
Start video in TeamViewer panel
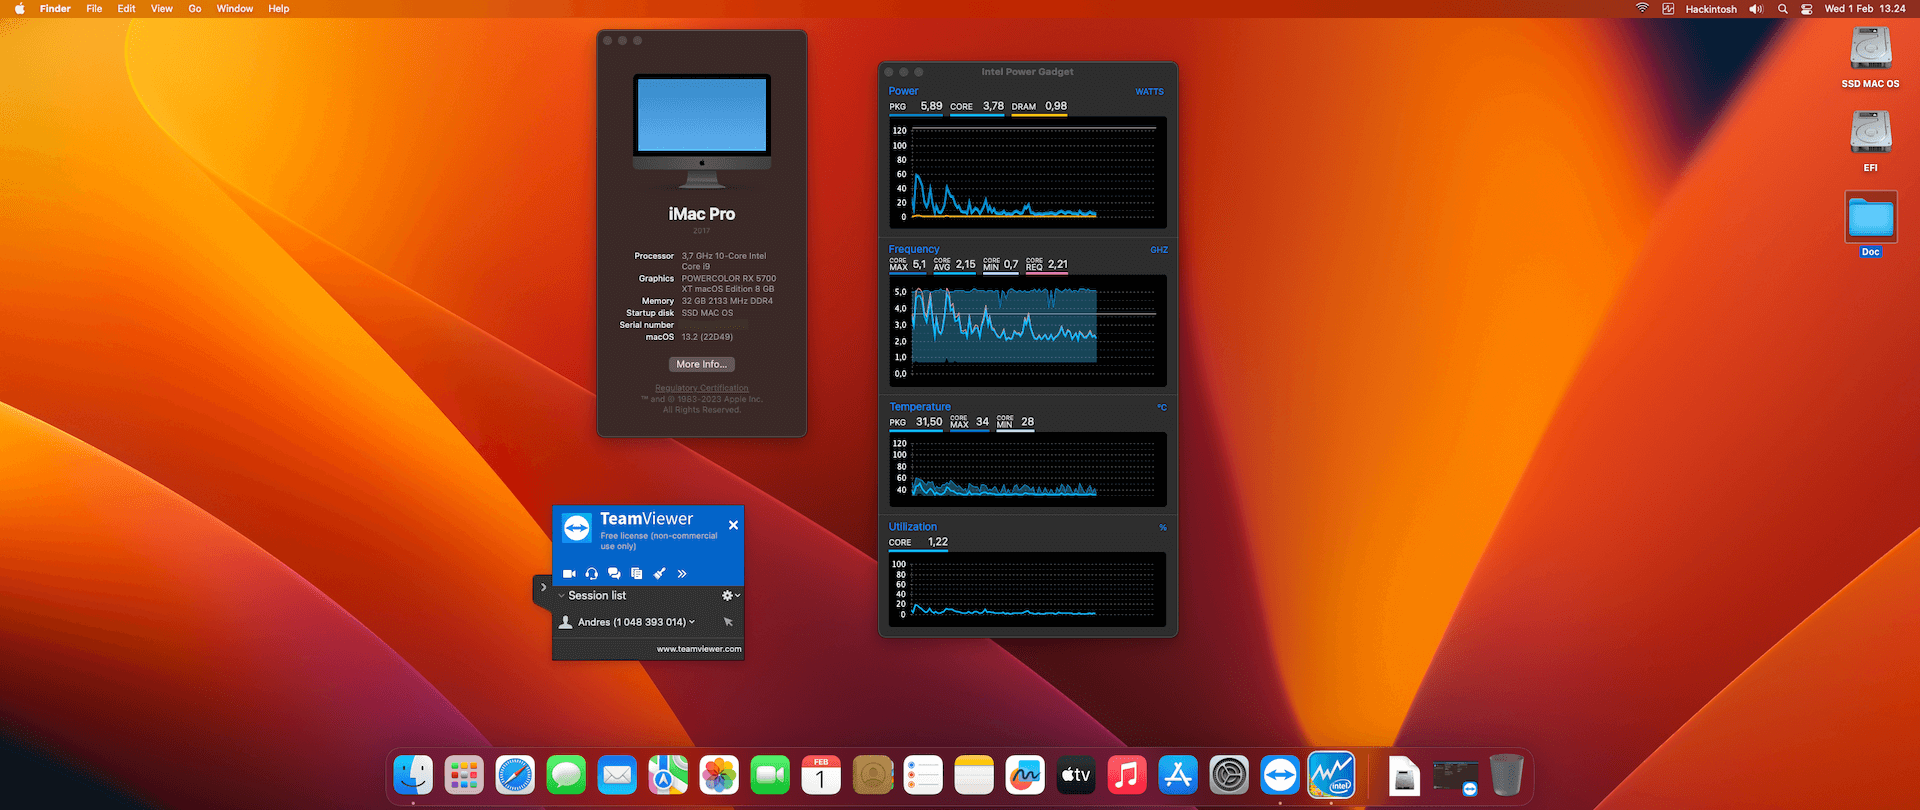tap(569, 574)
